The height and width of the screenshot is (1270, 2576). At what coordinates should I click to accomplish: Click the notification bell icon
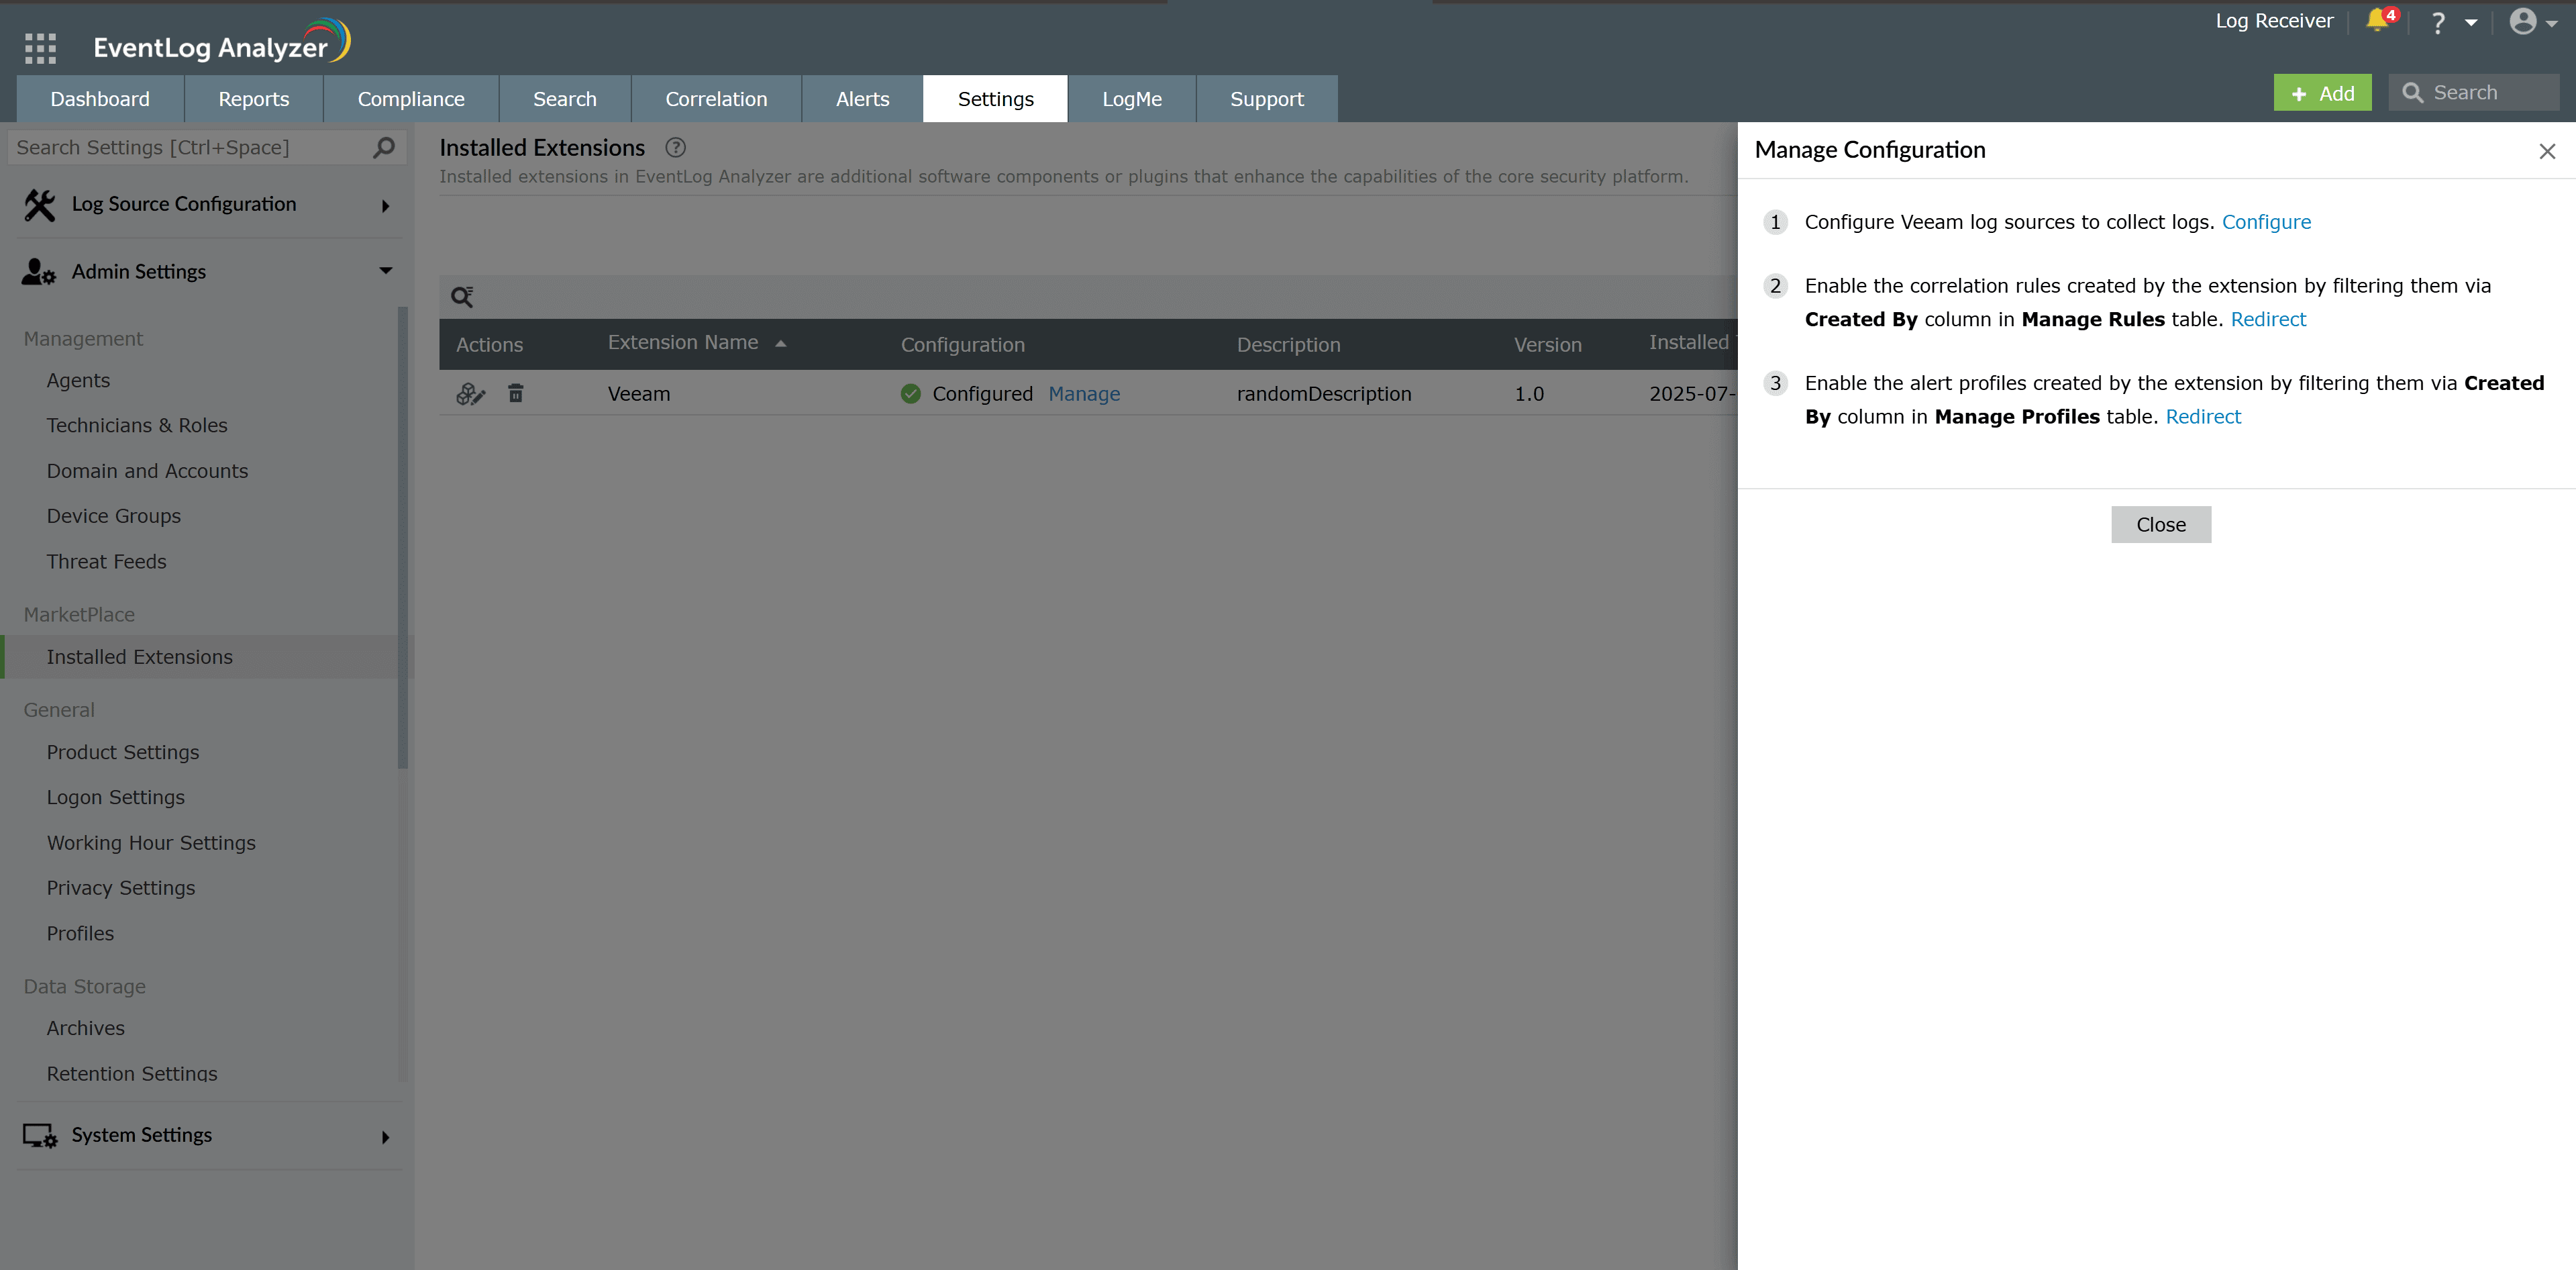tap(2377, 21)
